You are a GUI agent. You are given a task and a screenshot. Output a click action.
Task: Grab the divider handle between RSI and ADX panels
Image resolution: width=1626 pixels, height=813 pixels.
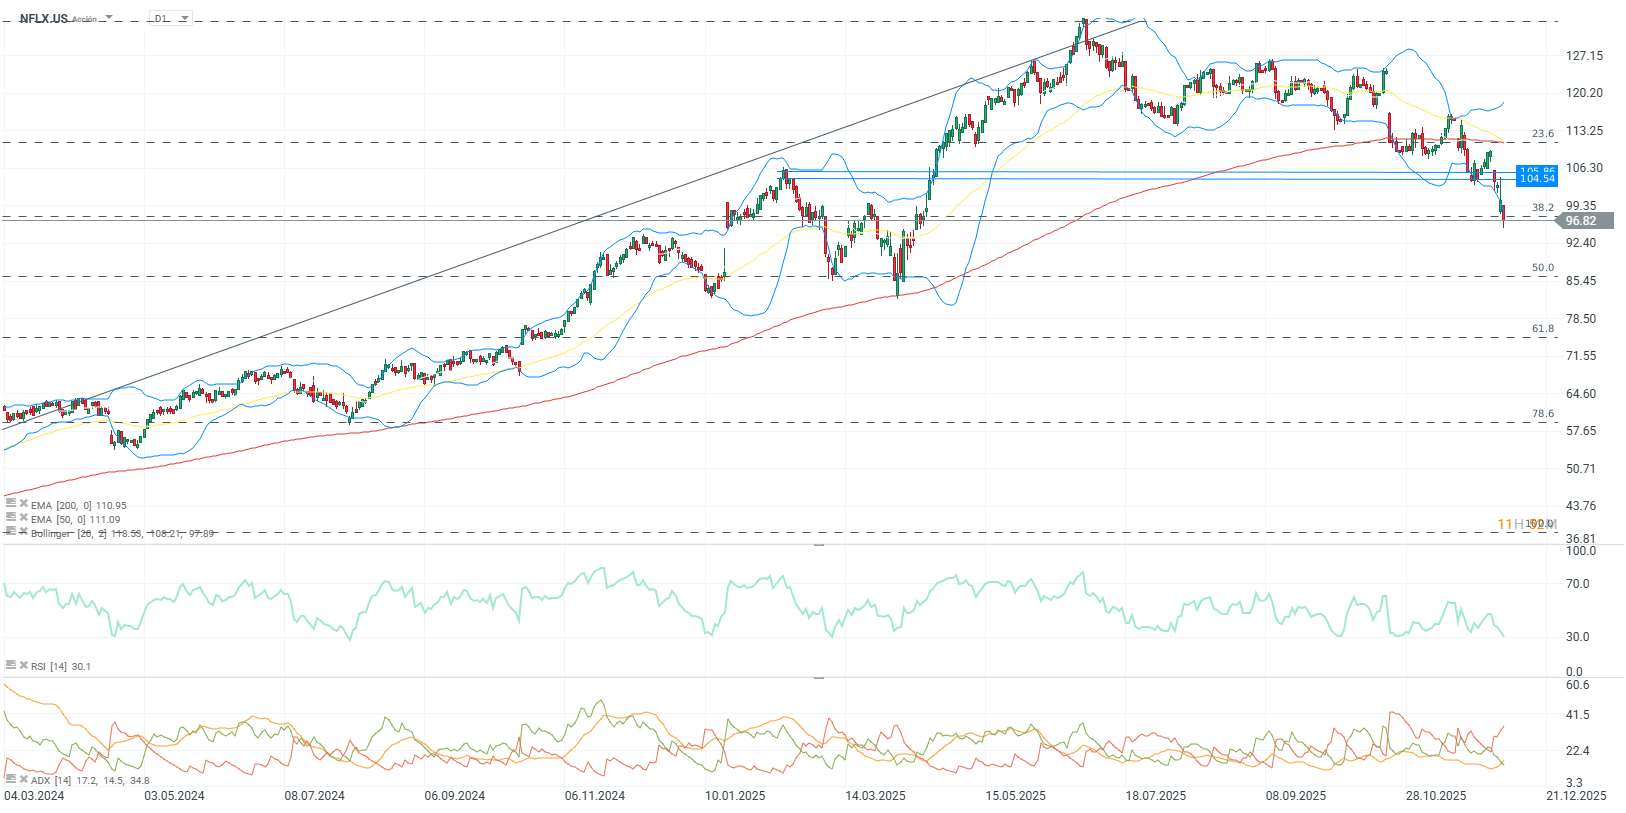pos(819,677)
